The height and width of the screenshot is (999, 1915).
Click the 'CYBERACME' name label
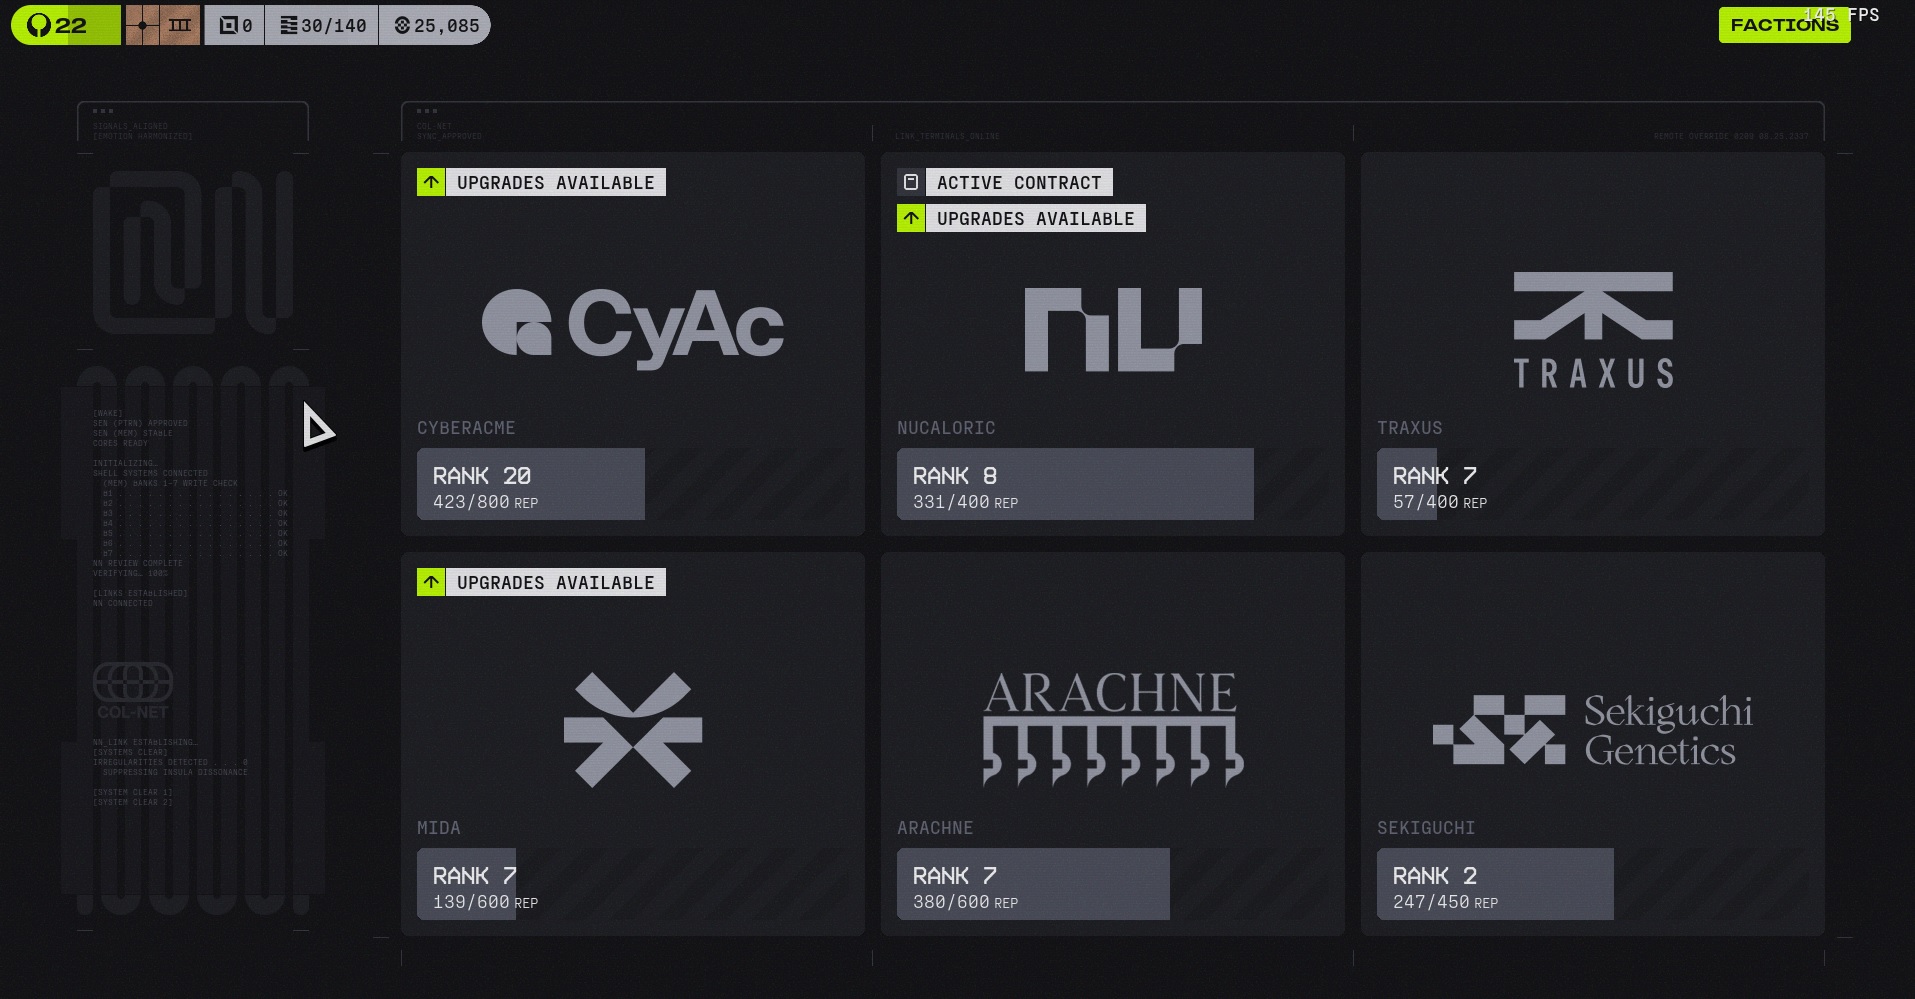coord(466,428)
